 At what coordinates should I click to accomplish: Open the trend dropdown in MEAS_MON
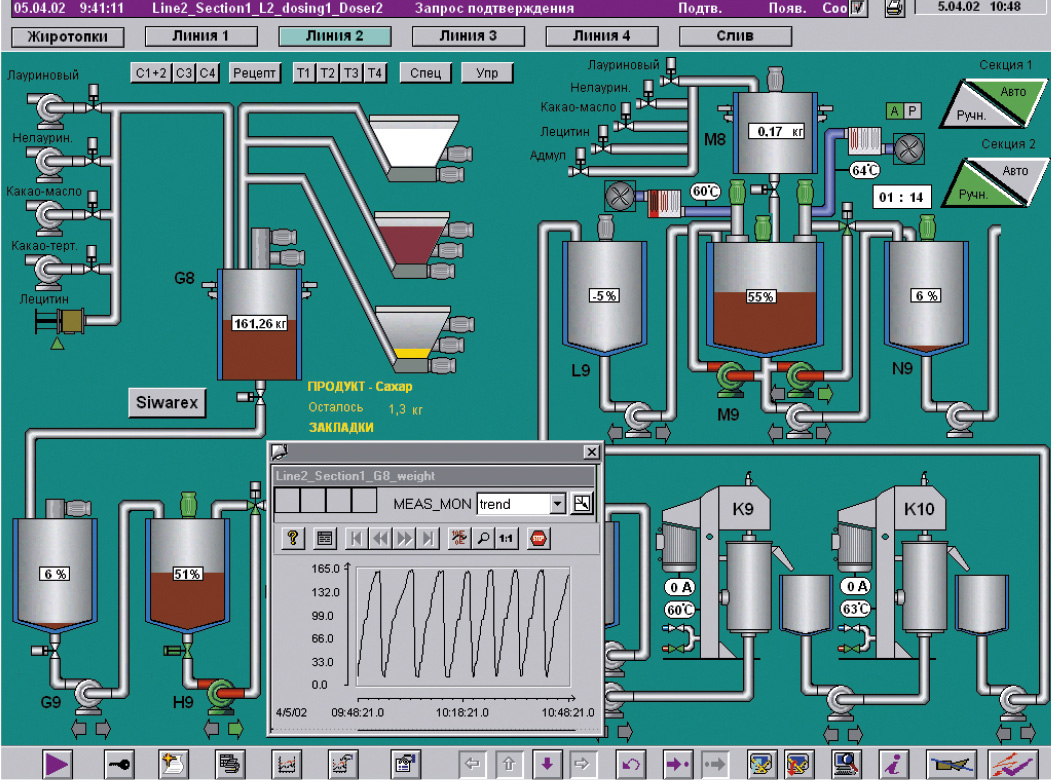(x=558, y=504)
